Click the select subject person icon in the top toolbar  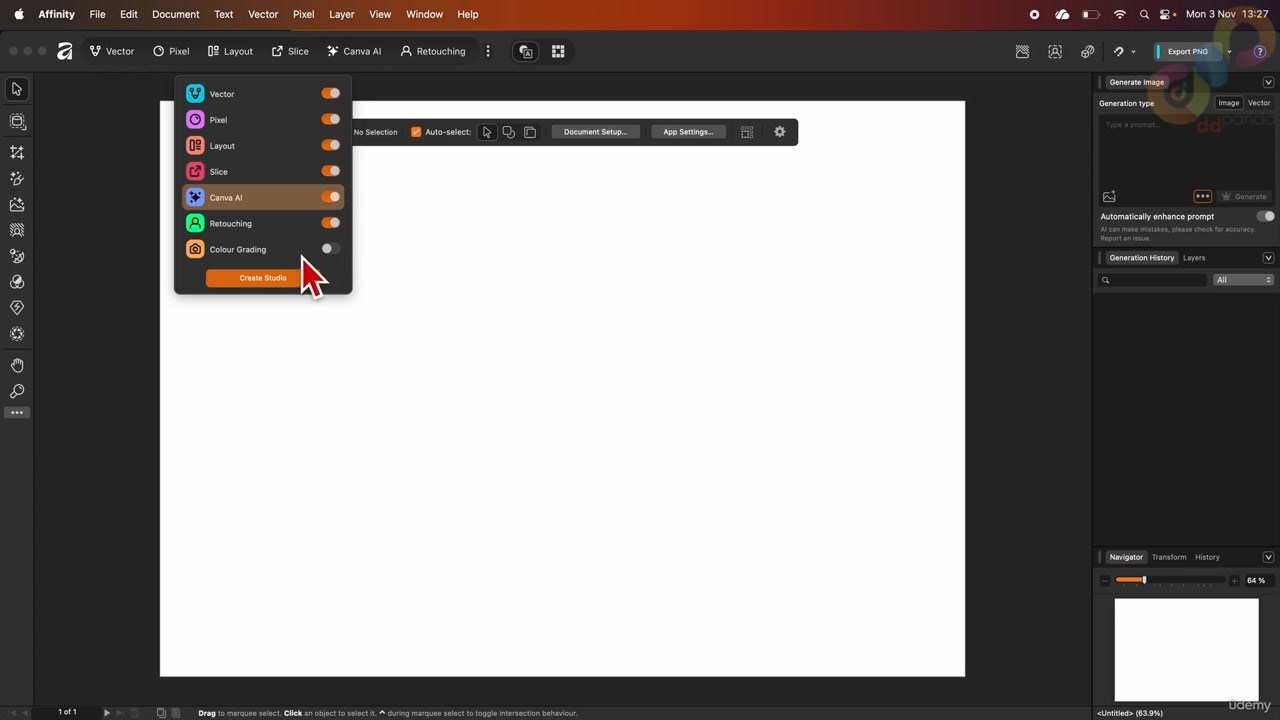click(1055, 51)
